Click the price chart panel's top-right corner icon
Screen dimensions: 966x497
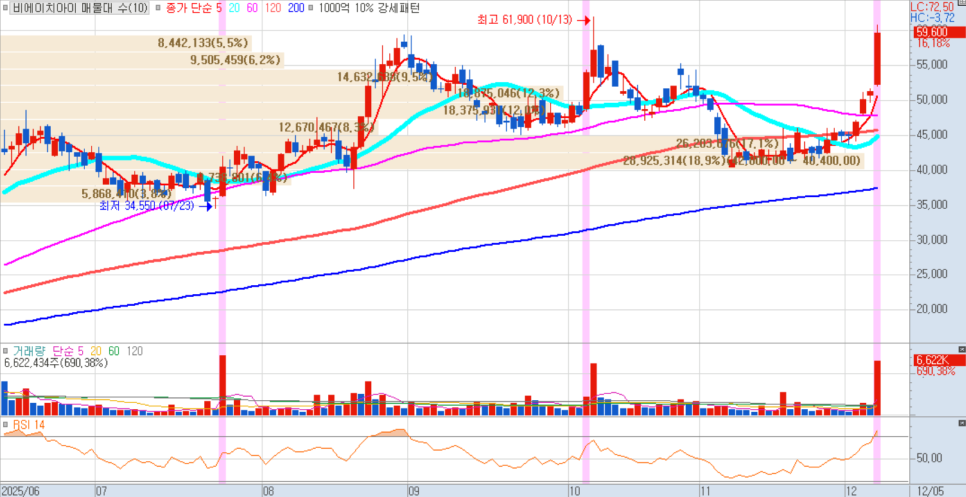[962, 4]
